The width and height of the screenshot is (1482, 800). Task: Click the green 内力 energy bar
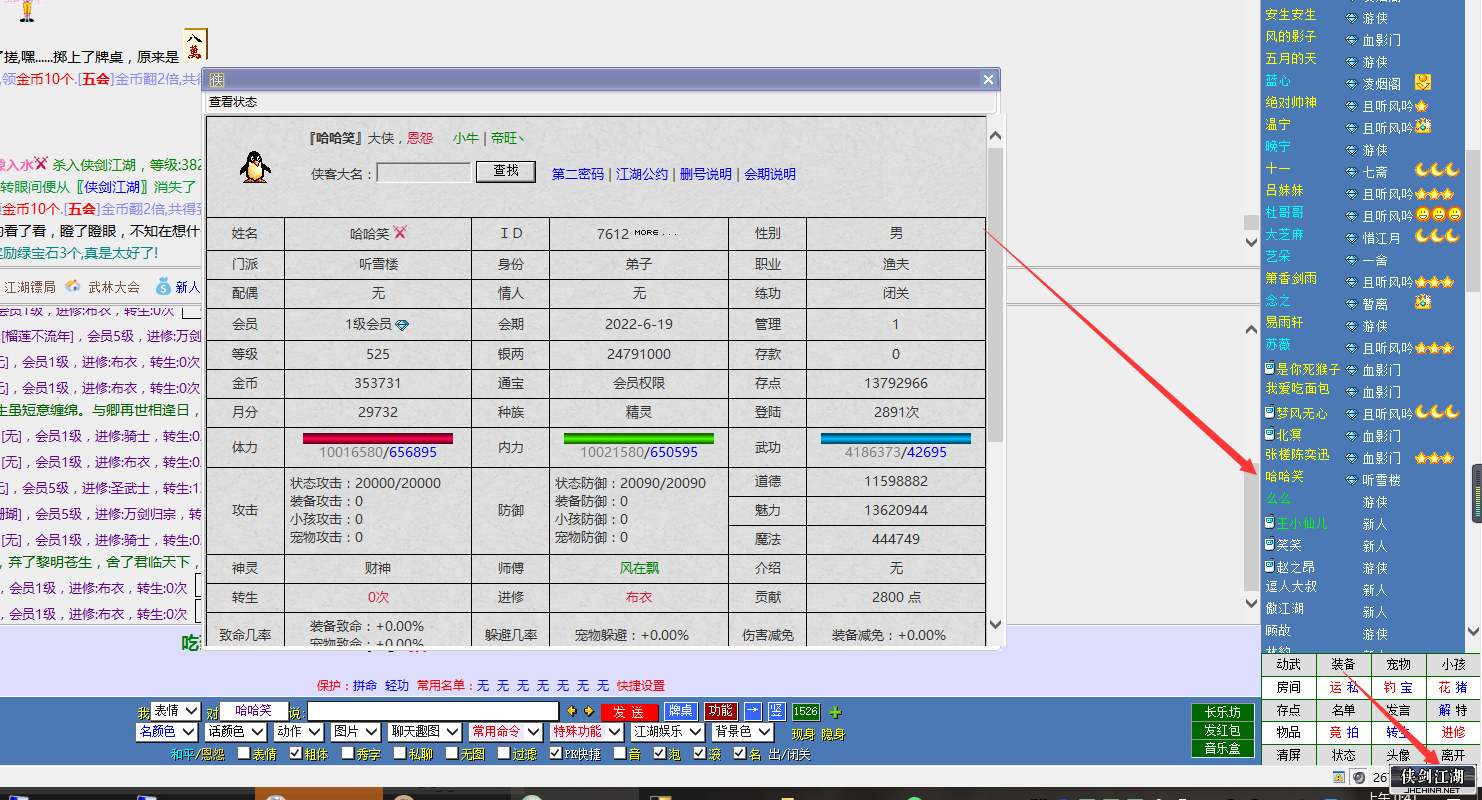(x=639, y=438)
